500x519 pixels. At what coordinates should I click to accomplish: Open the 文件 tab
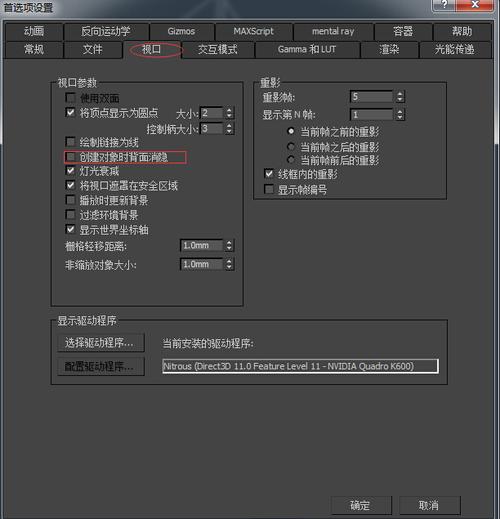93,50
